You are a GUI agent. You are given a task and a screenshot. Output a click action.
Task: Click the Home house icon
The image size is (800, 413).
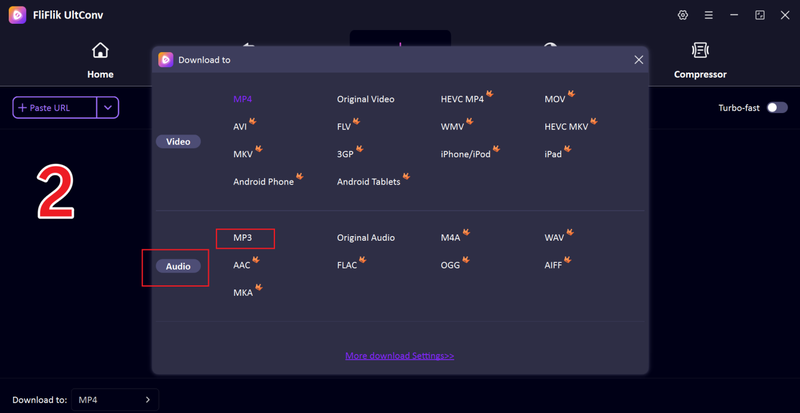pos(100,50)
